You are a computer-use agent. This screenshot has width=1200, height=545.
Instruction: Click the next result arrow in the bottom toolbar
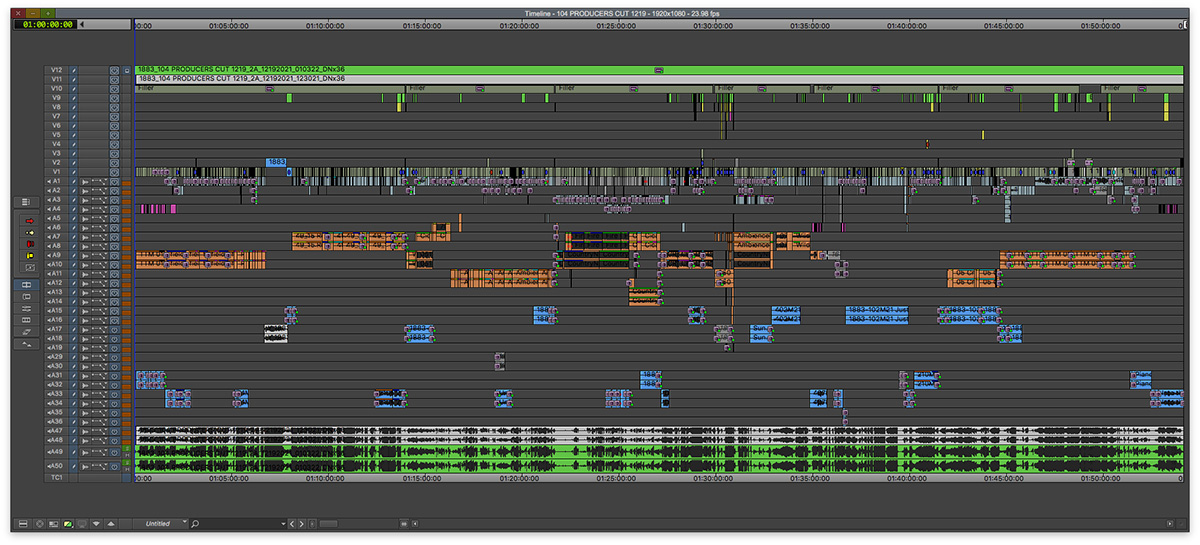301,524
